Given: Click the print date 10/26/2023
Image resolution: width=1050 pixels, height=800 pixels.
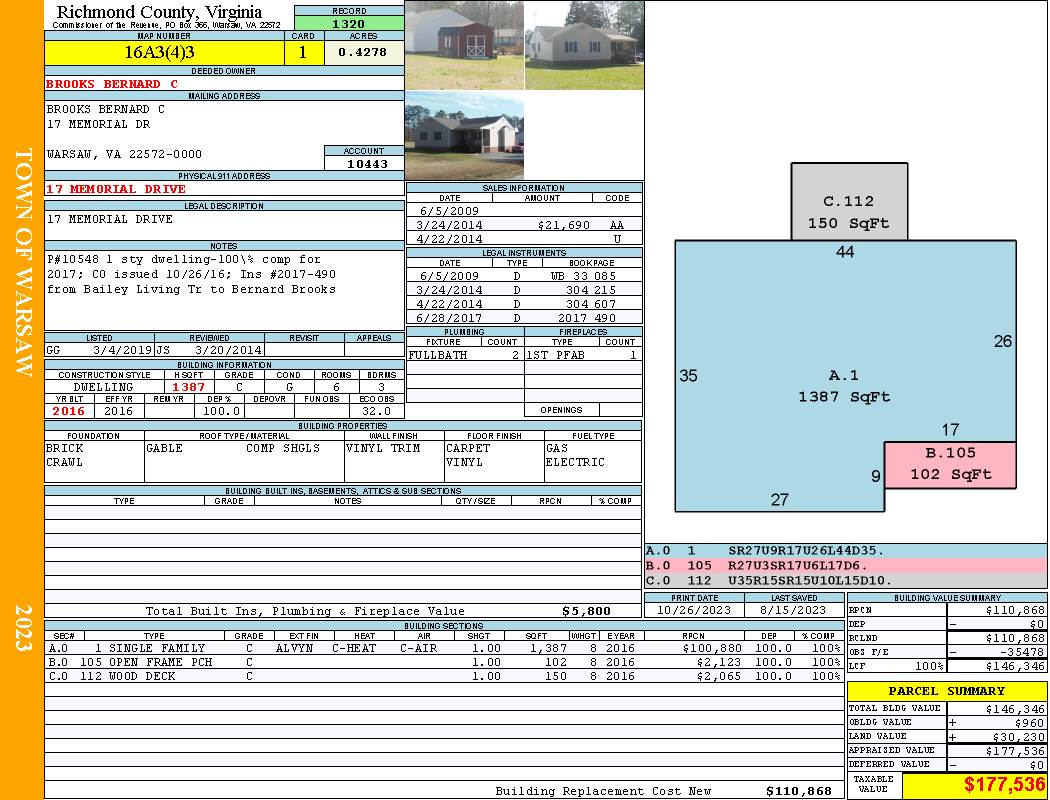Looking at the screenshot, I should pyautogui.click(x=694, y=610).
